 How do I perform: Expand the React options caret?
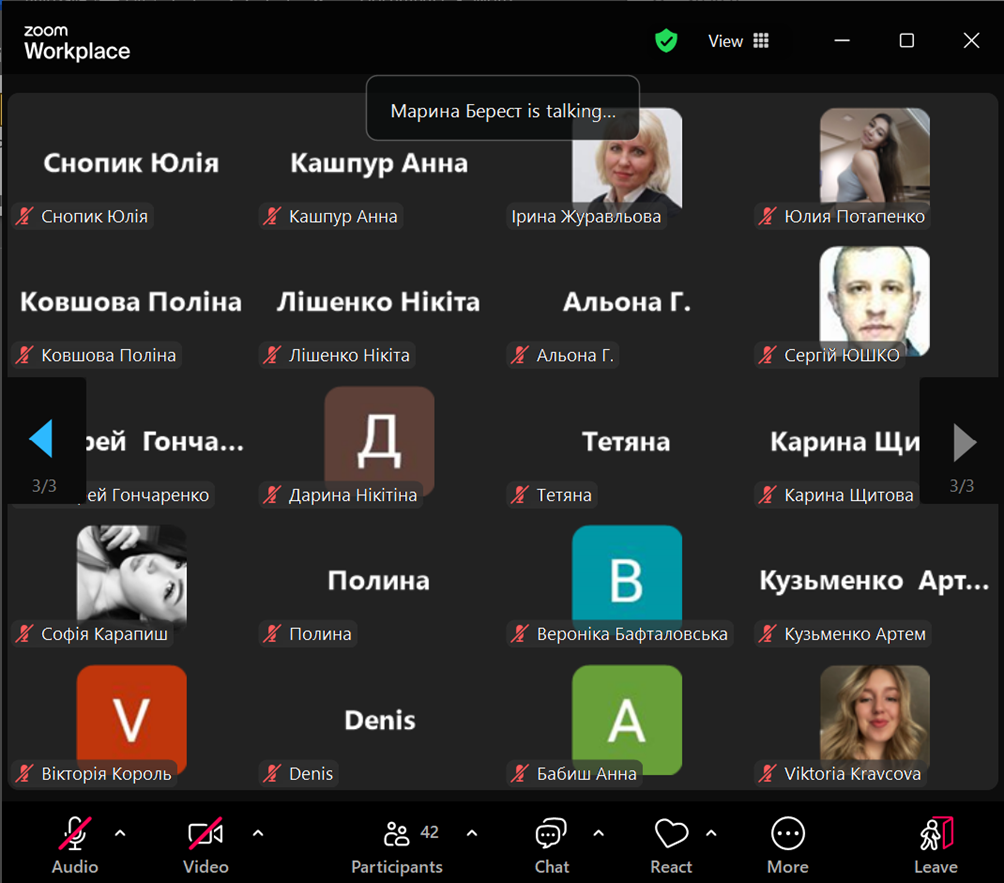point(711,833)
